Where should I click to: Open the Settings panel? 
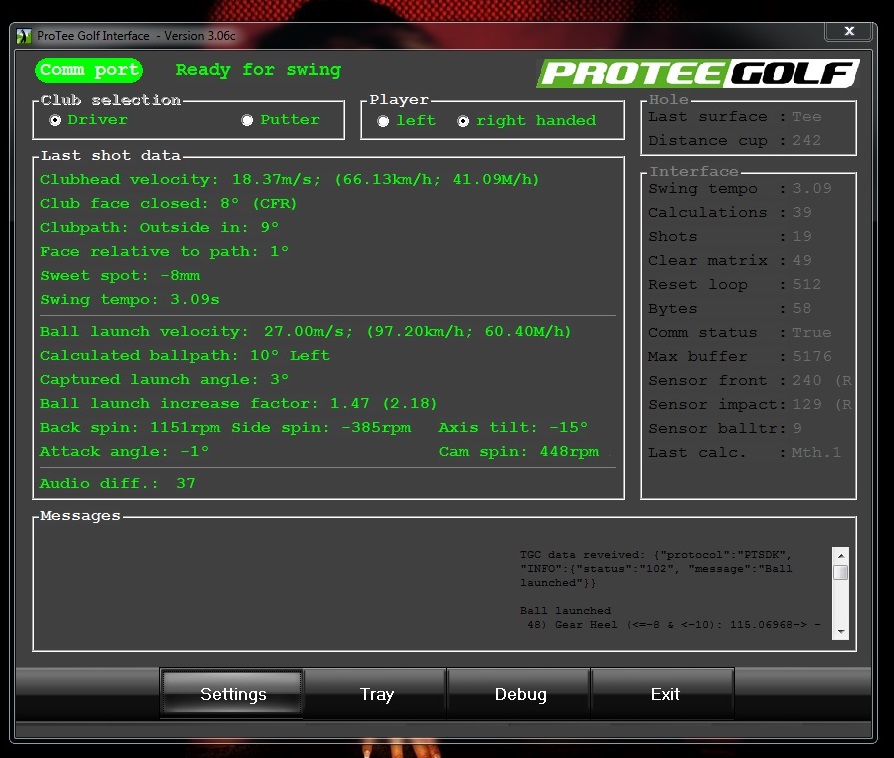pos(233,694)
